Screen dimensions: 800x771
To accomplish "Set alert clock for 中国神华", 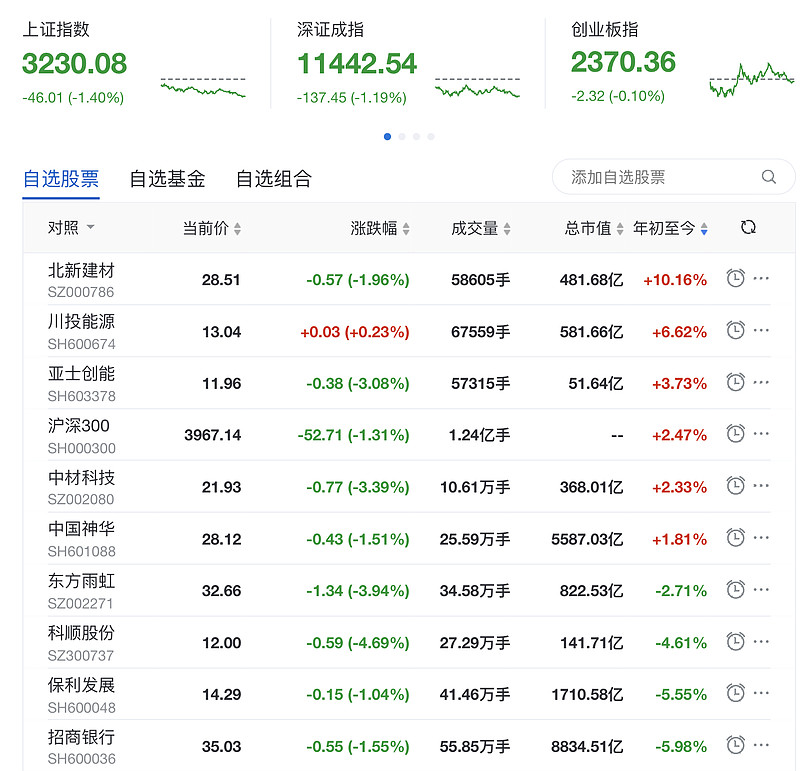I will click(735, 538).
